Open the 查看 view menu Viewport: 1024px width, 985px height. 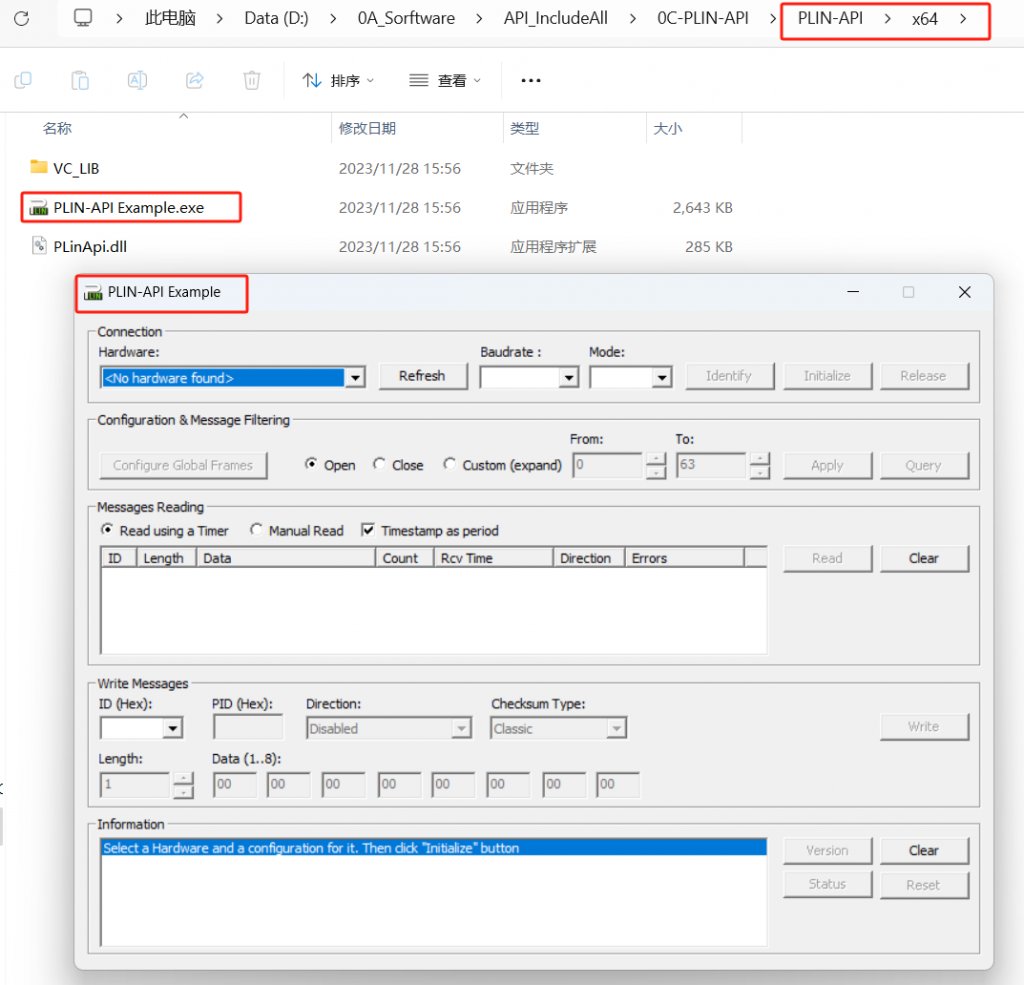(445, 80)
